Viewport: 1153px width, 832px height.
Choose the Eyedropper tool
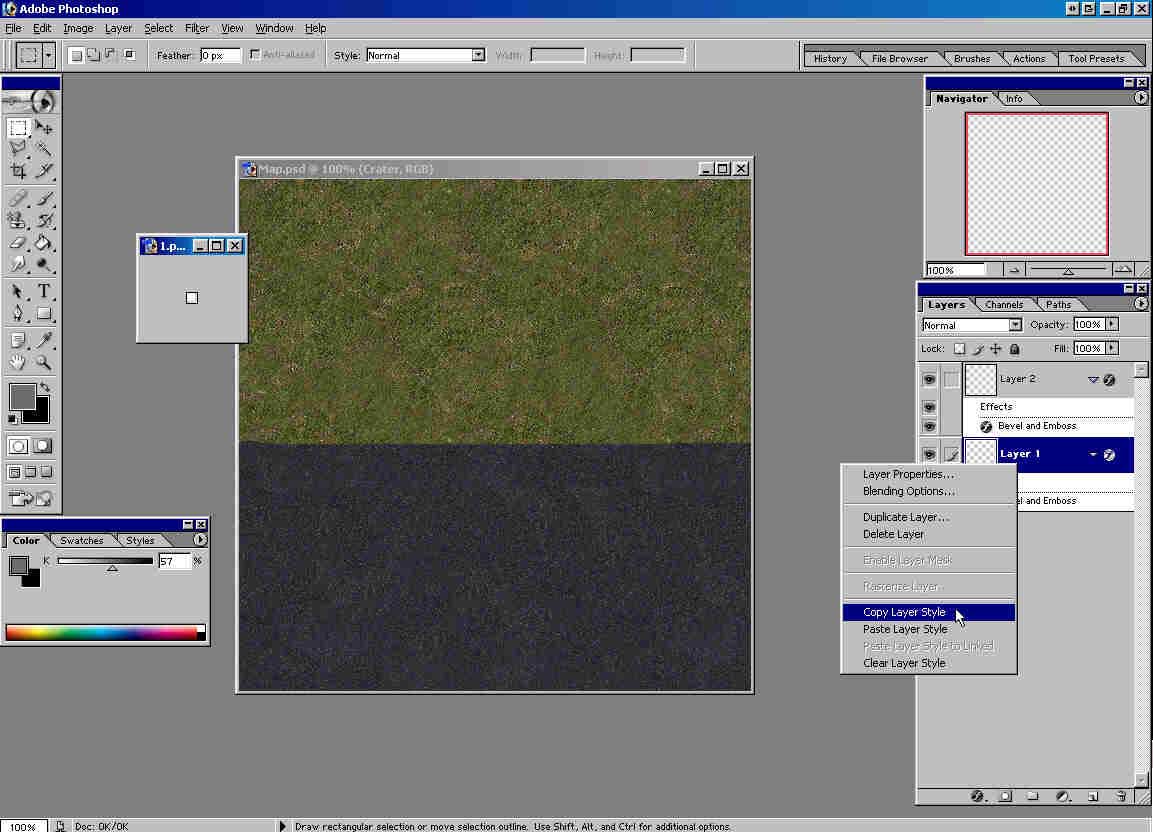click(x=44, y=341)
